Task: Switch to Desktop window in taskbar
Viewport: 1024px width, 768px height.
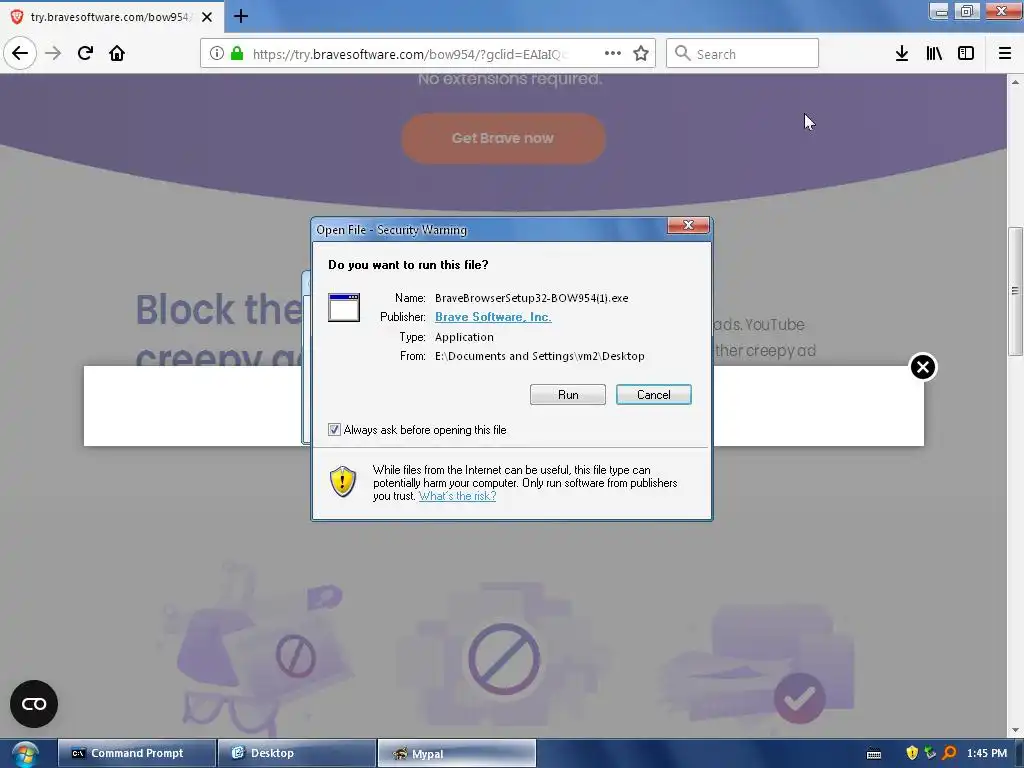Action: [296, 753]
